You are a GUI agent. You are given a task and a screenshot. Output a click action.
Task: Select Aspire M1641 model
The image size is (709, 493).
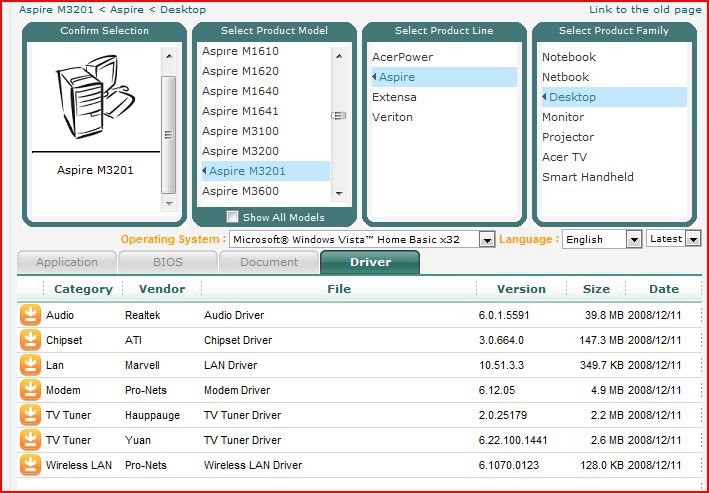[x=240, y=111]
